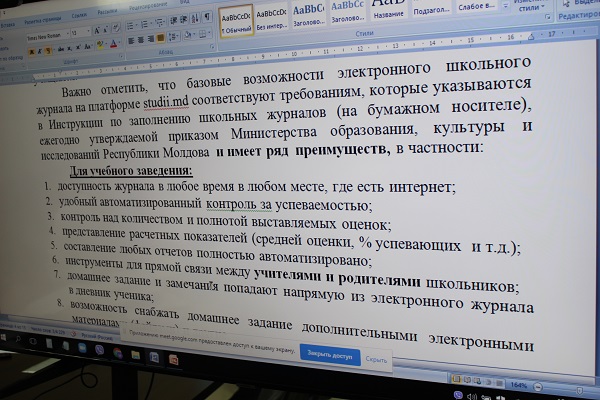Toggle underline (Ч) formatting
Image resolution: width=600 pixels, height=400 pixels.
click(47, 51)
